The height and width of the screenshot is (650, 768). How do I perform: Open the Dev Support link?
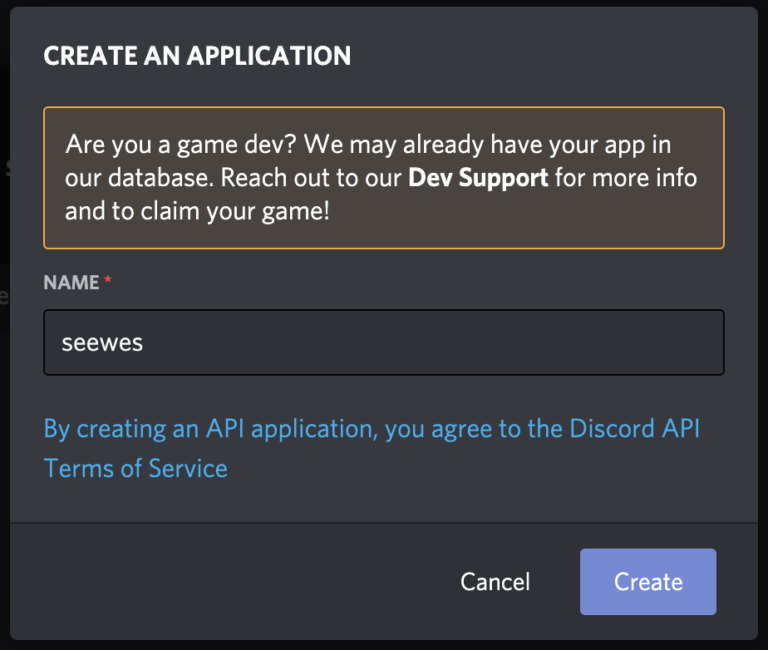pos(478,177)
